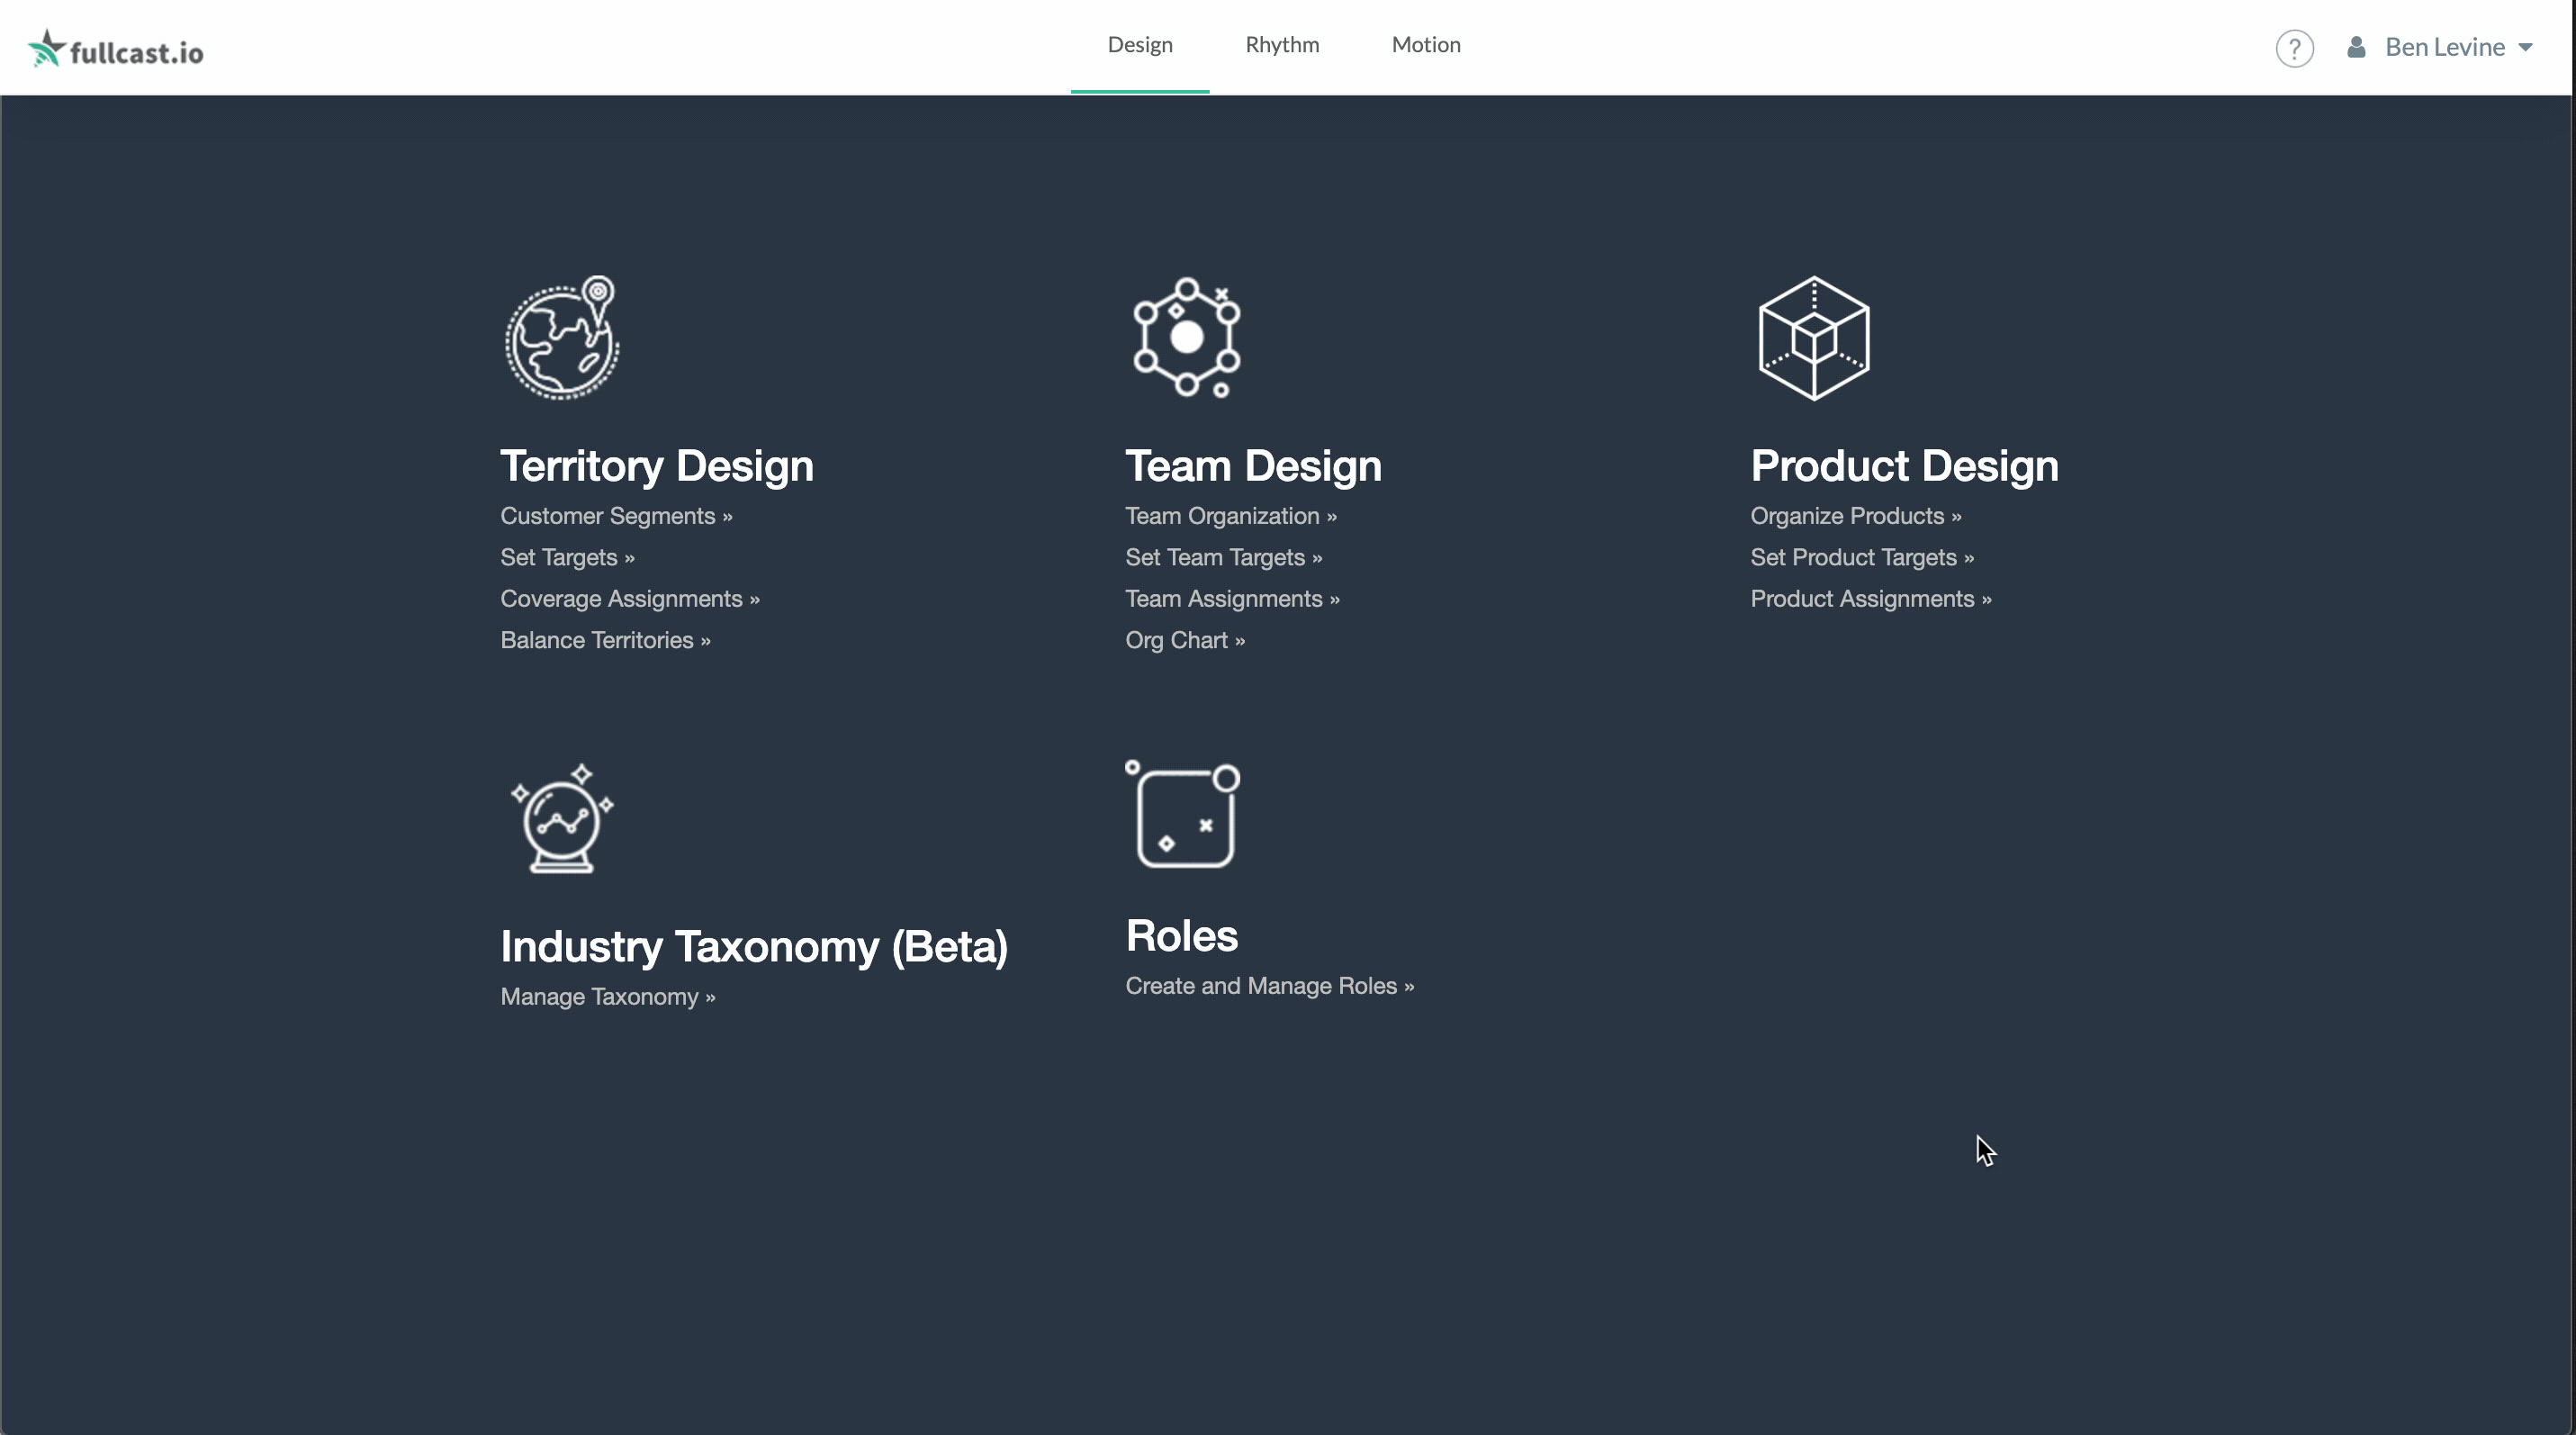2576x1435 pixels.
Task: Click the Roles square icon
Action: [1183, 815]
